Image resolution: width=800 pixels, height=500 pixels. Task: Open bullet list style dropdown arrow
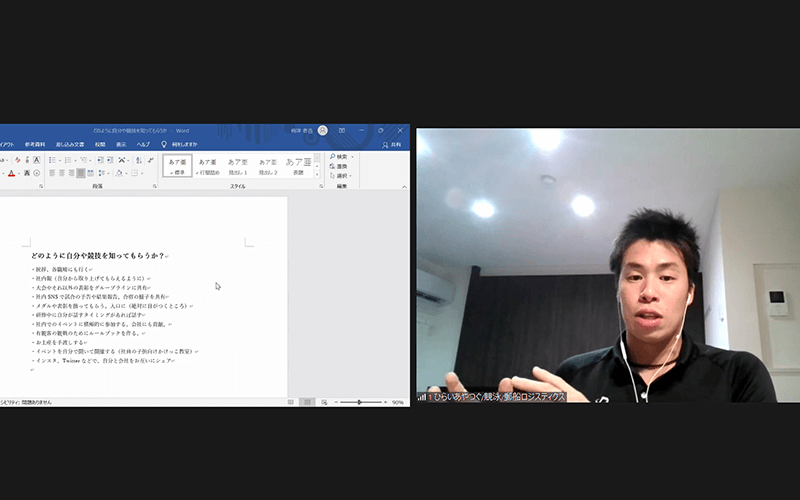[60, 160]
